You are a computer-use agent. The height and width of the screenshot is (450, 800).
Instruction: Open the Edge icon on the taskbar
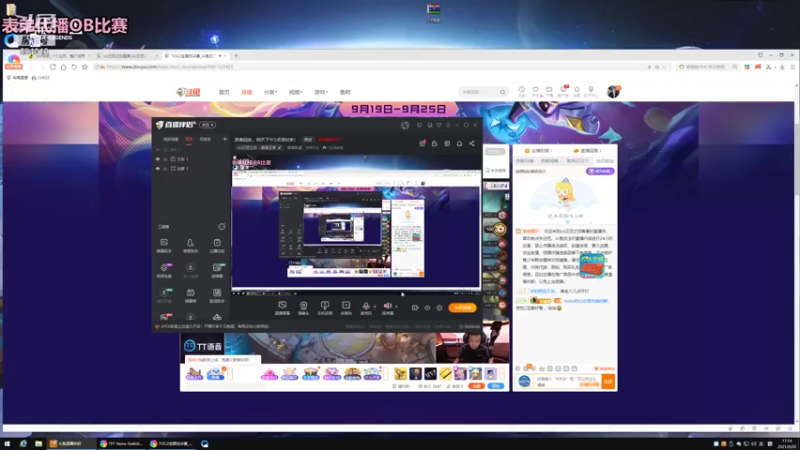pyautogui.click(x=23, y=444)
